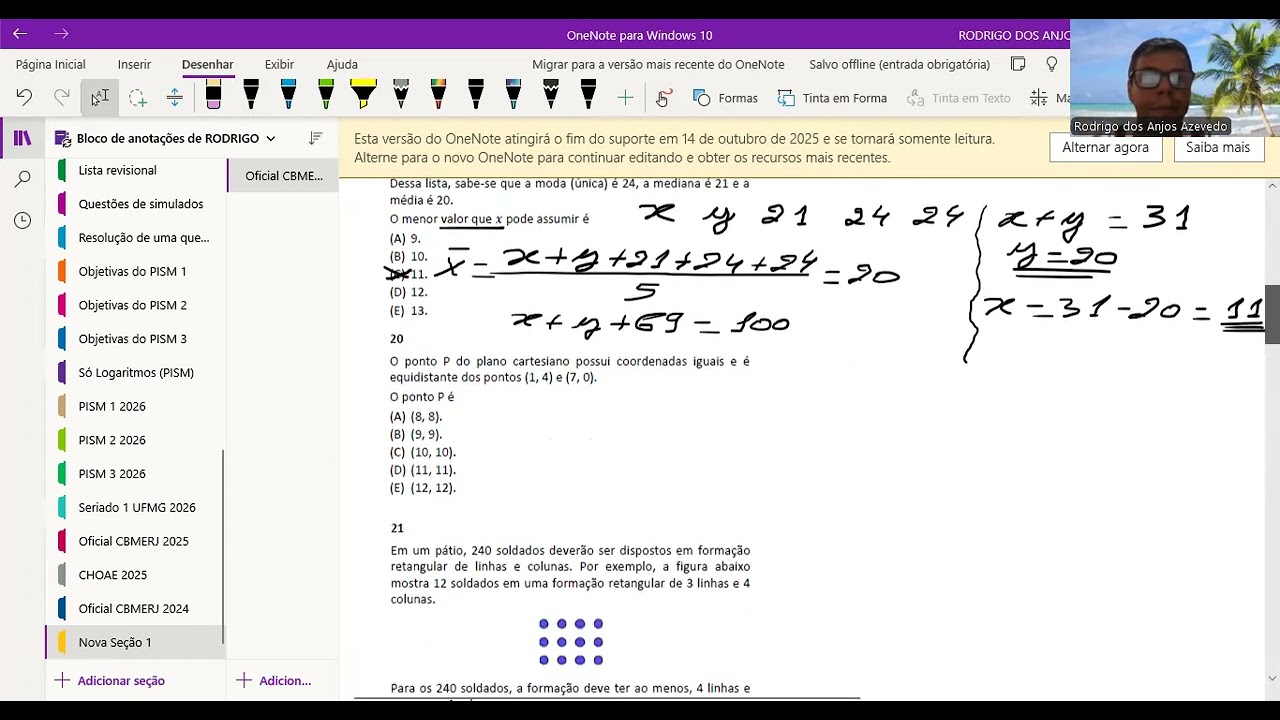Select the rainbow ink pen

[x=438, y=96]
